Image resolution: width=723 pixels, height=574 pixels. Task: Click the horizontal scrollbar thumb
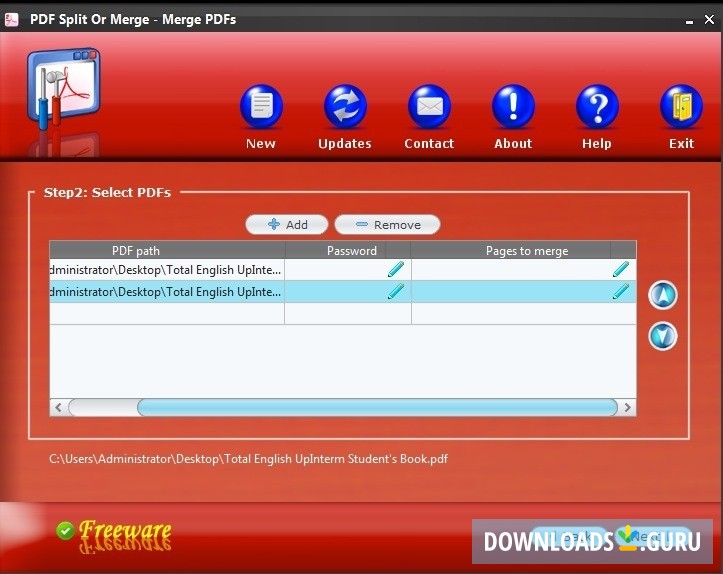377,408
